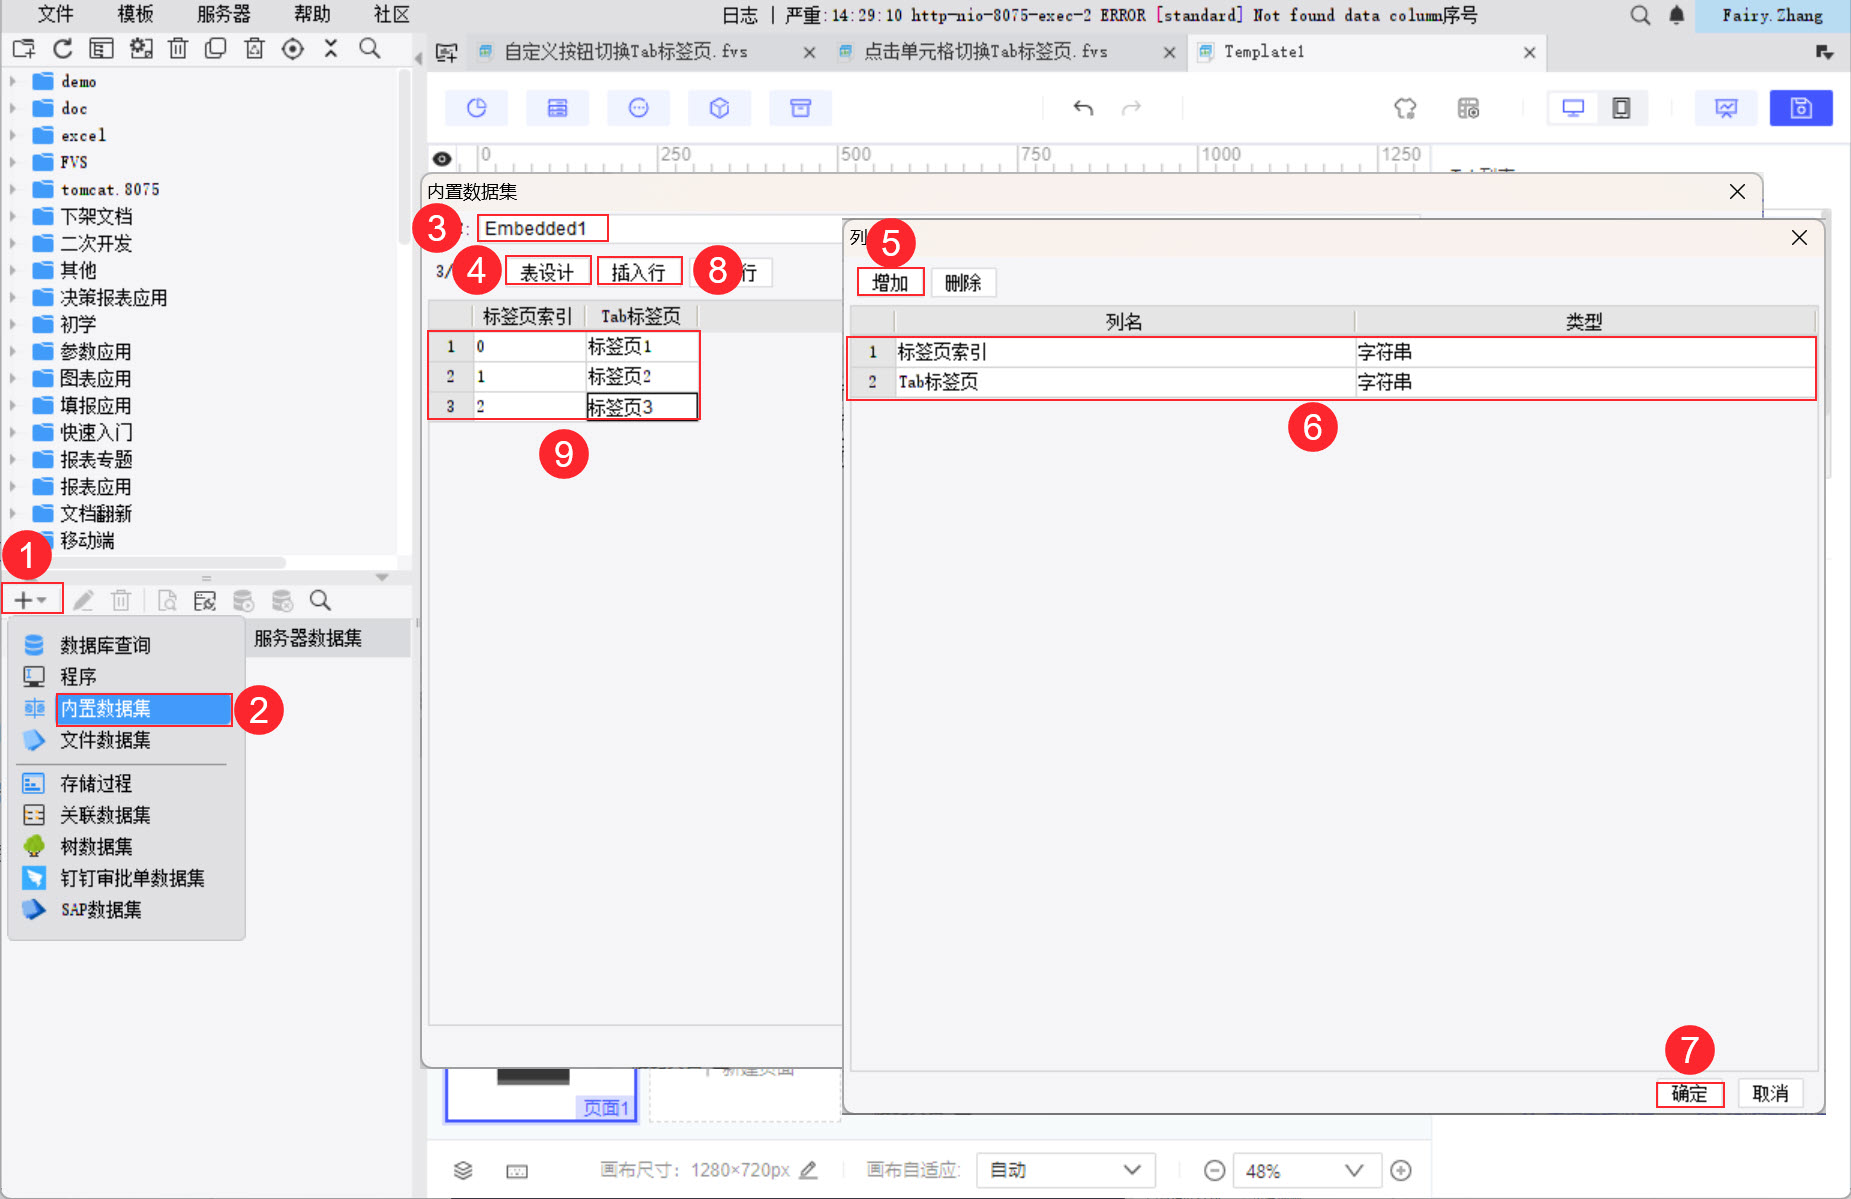Screen dimensions: 1851x1199
Task: Click the trash delete icon in file toolbar
Action: click(178, 48)
